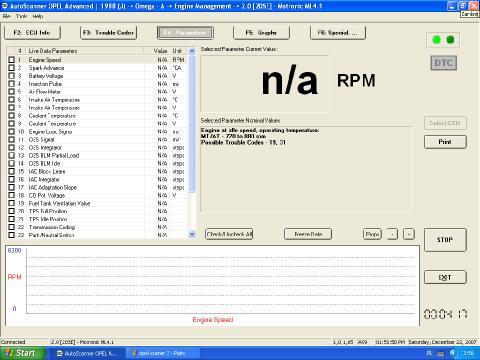
Task: Click the dark green status LED
Action: coord(450,40)
